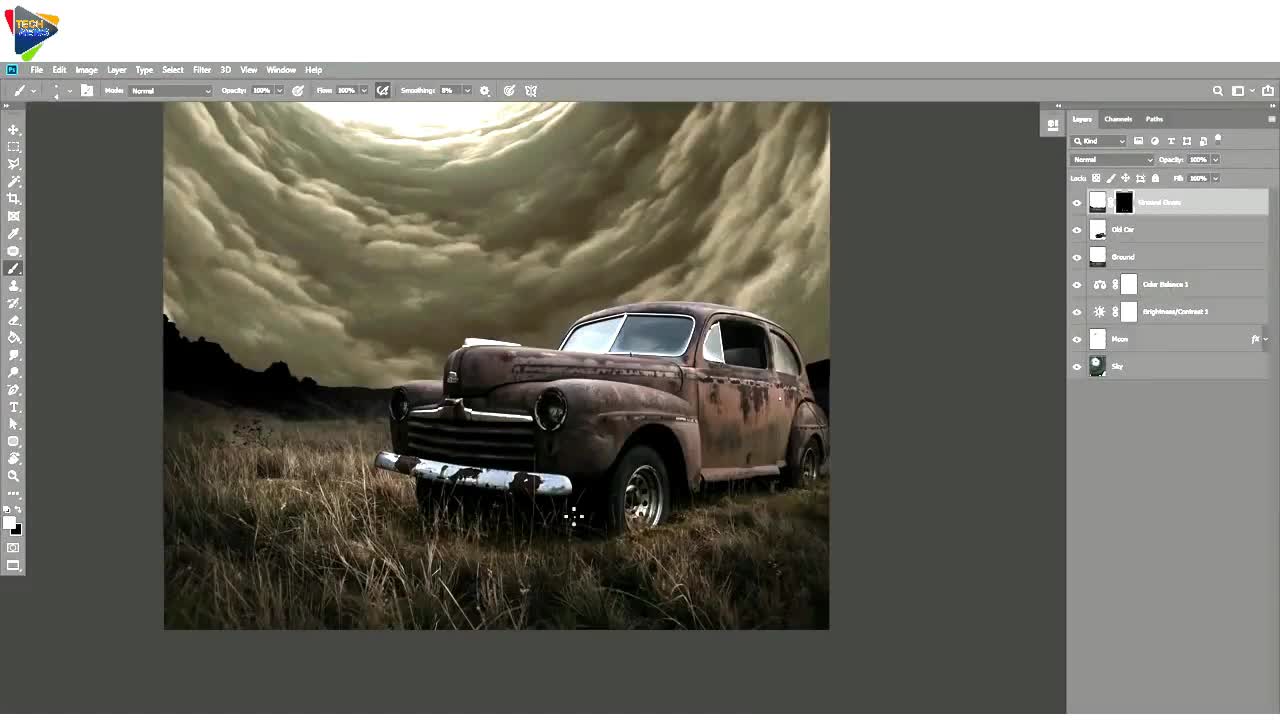The image size is (1280, 720).
Task: Select the Eraser tool
Action: pyautogui.click(x=14, y=320)
